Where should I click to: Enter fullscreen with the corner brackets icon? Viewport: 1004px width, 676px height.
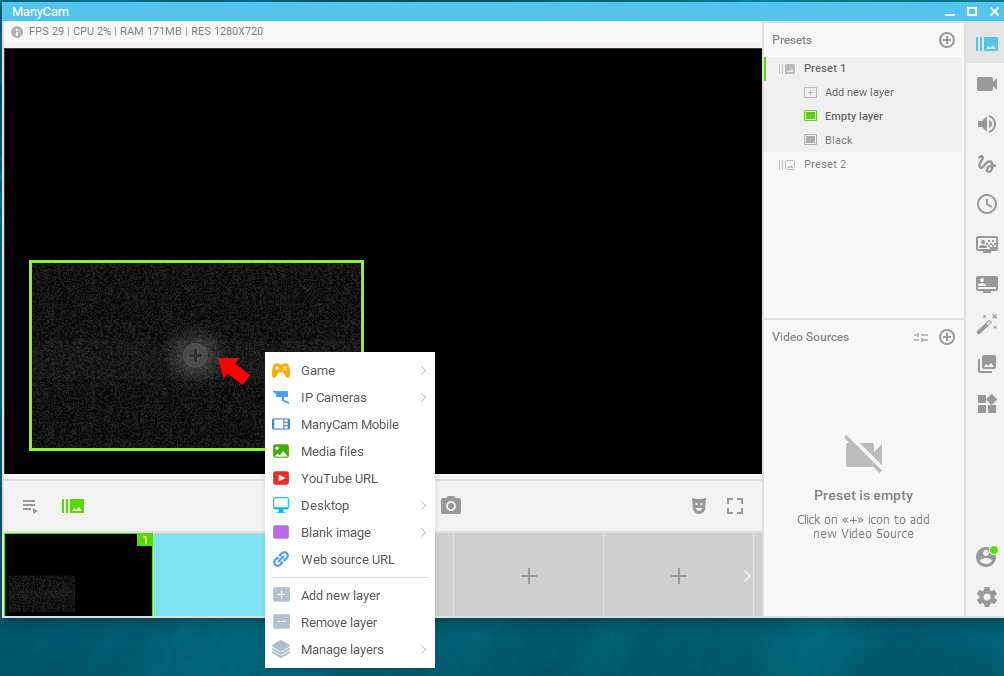(735, 506)
